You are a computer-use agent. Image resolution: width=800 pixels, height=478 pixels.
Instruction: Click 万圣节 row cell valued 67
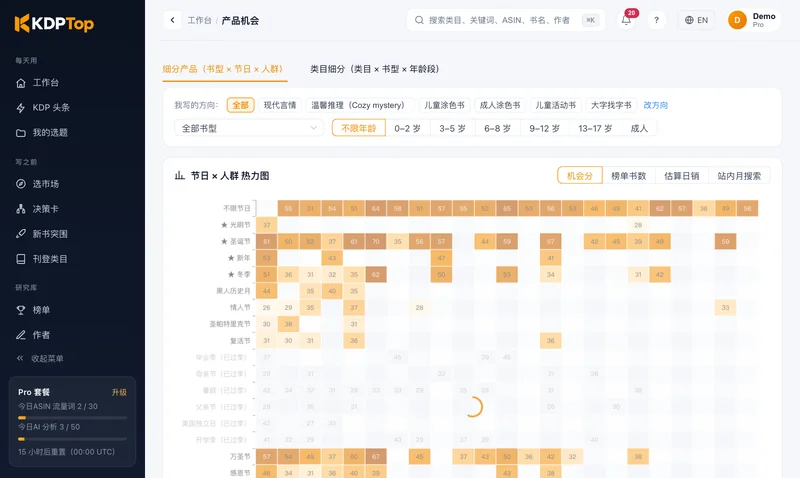(376, 457)
